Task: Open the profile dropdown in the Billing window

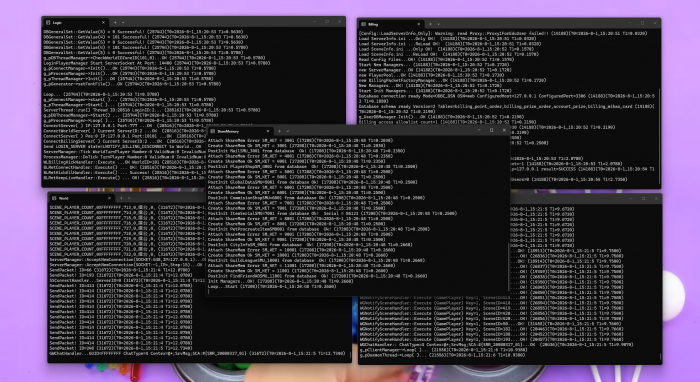Action: (x=438, y=24)
